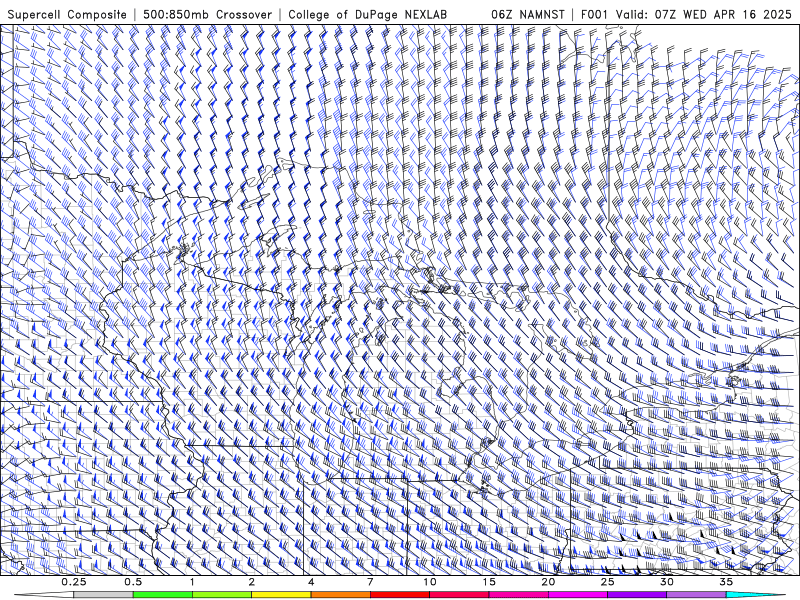Viewport: 800px width, 600px height.
Task: Click the "35" legend value
Action: tap(726, 582)
